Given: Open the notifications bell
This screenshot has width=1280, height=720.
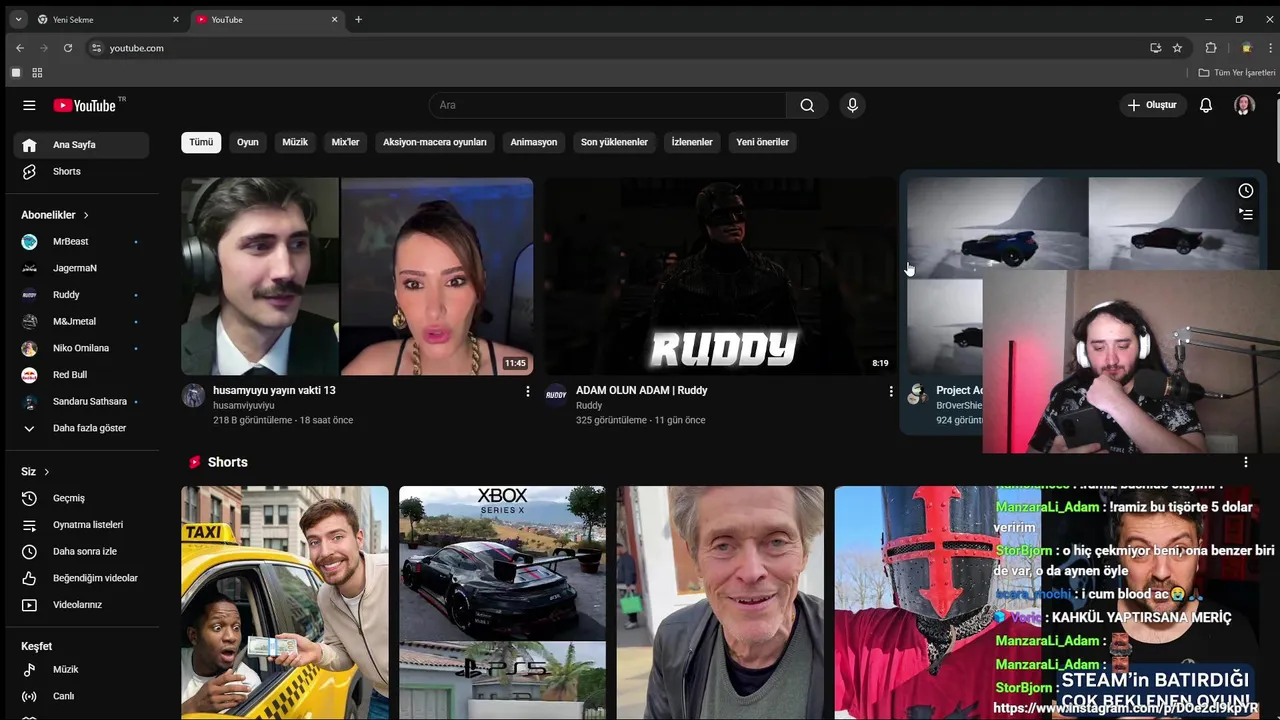Looking at the screenshot, I should [1206, 105].
